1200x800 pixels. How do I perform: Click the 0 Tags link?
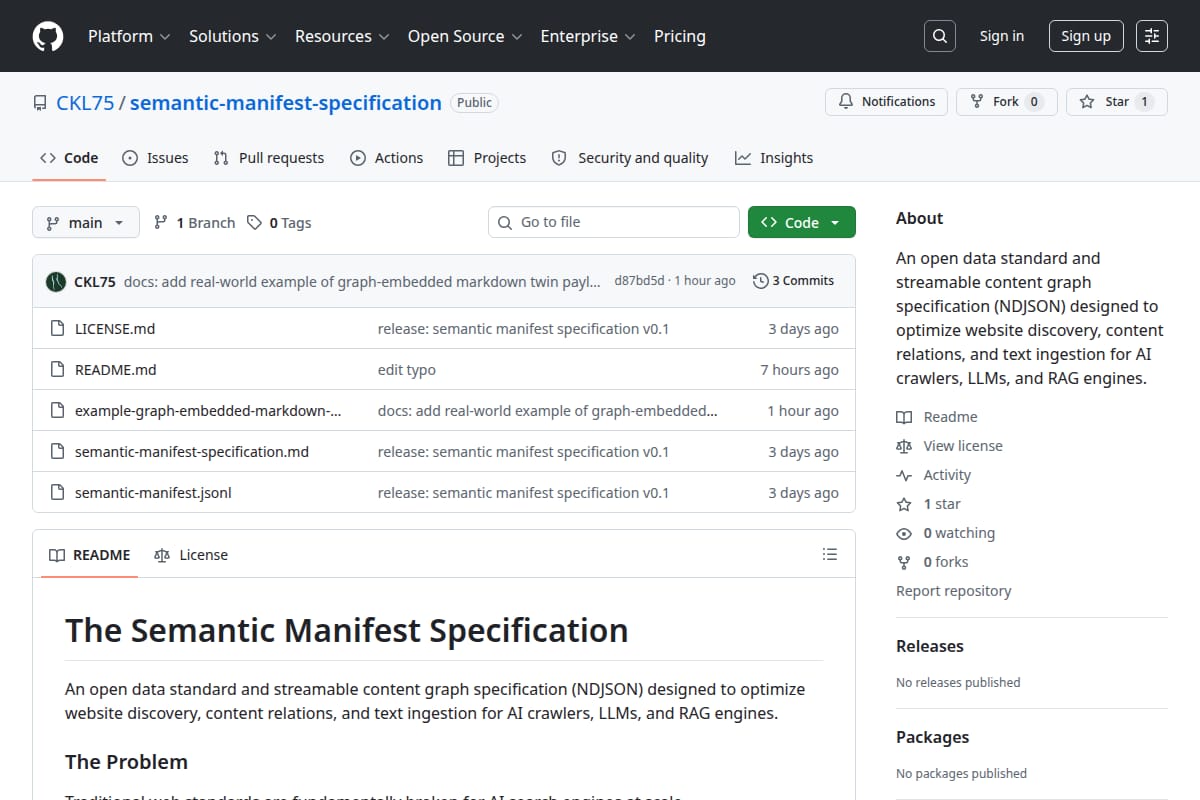(x=280, y=222)
